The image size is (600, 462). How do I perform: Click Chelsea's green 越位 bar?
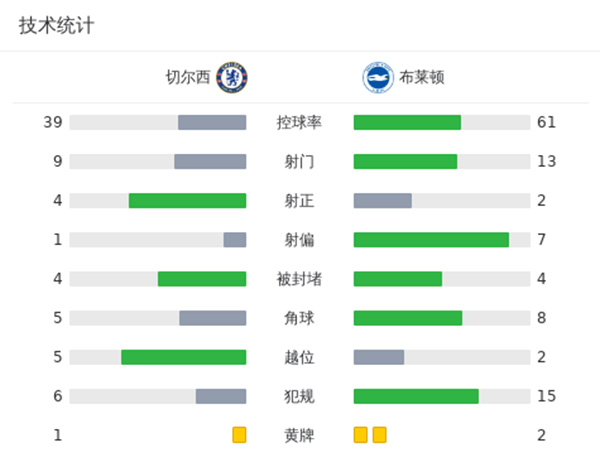point(183,357)
